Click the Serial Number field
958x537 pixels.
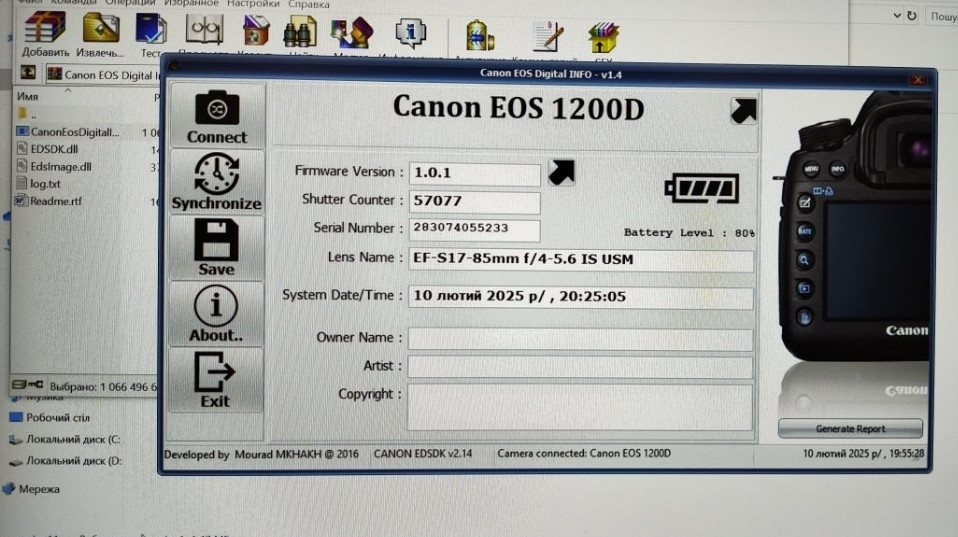[474, 229]
